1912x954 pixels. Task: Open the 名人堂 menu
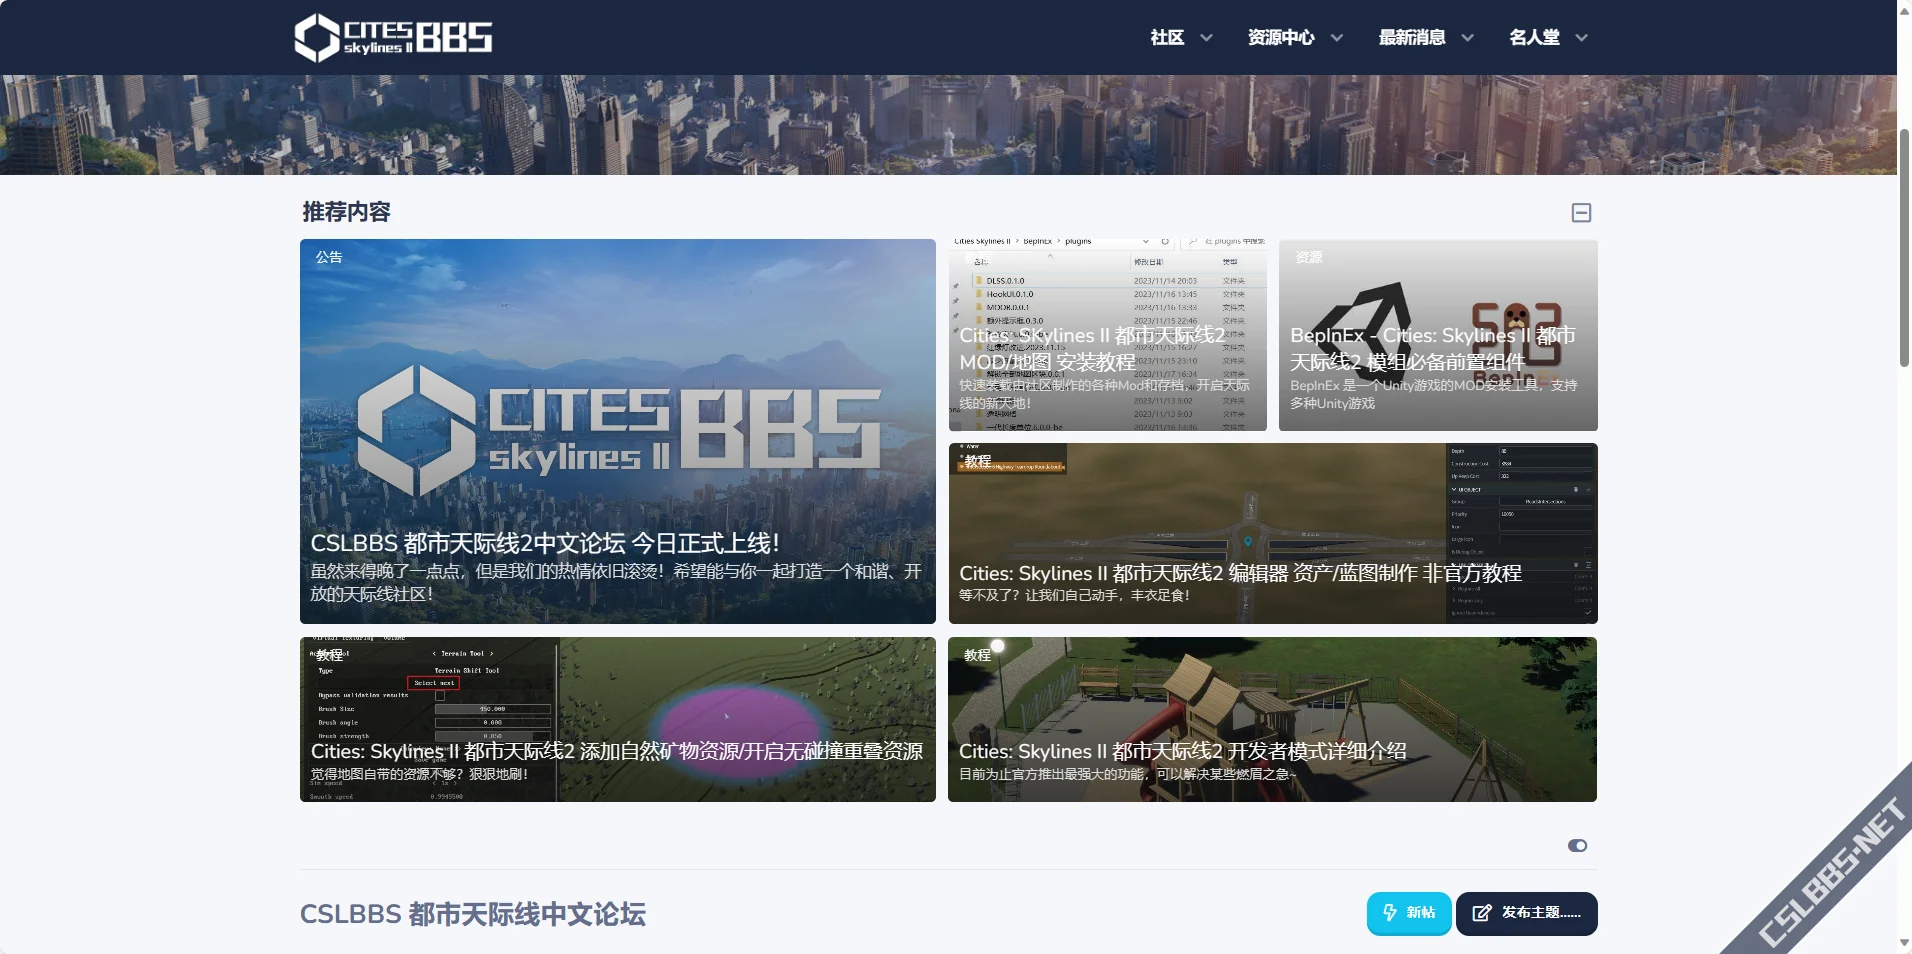[x=1534, y=37]
